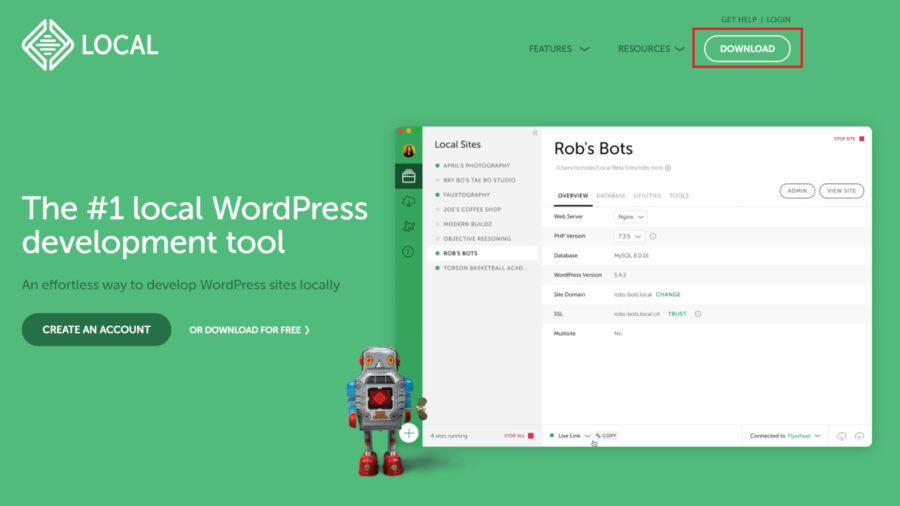Click the Download button in header
This screenshot has width=900, height=506.
point(747,49)
